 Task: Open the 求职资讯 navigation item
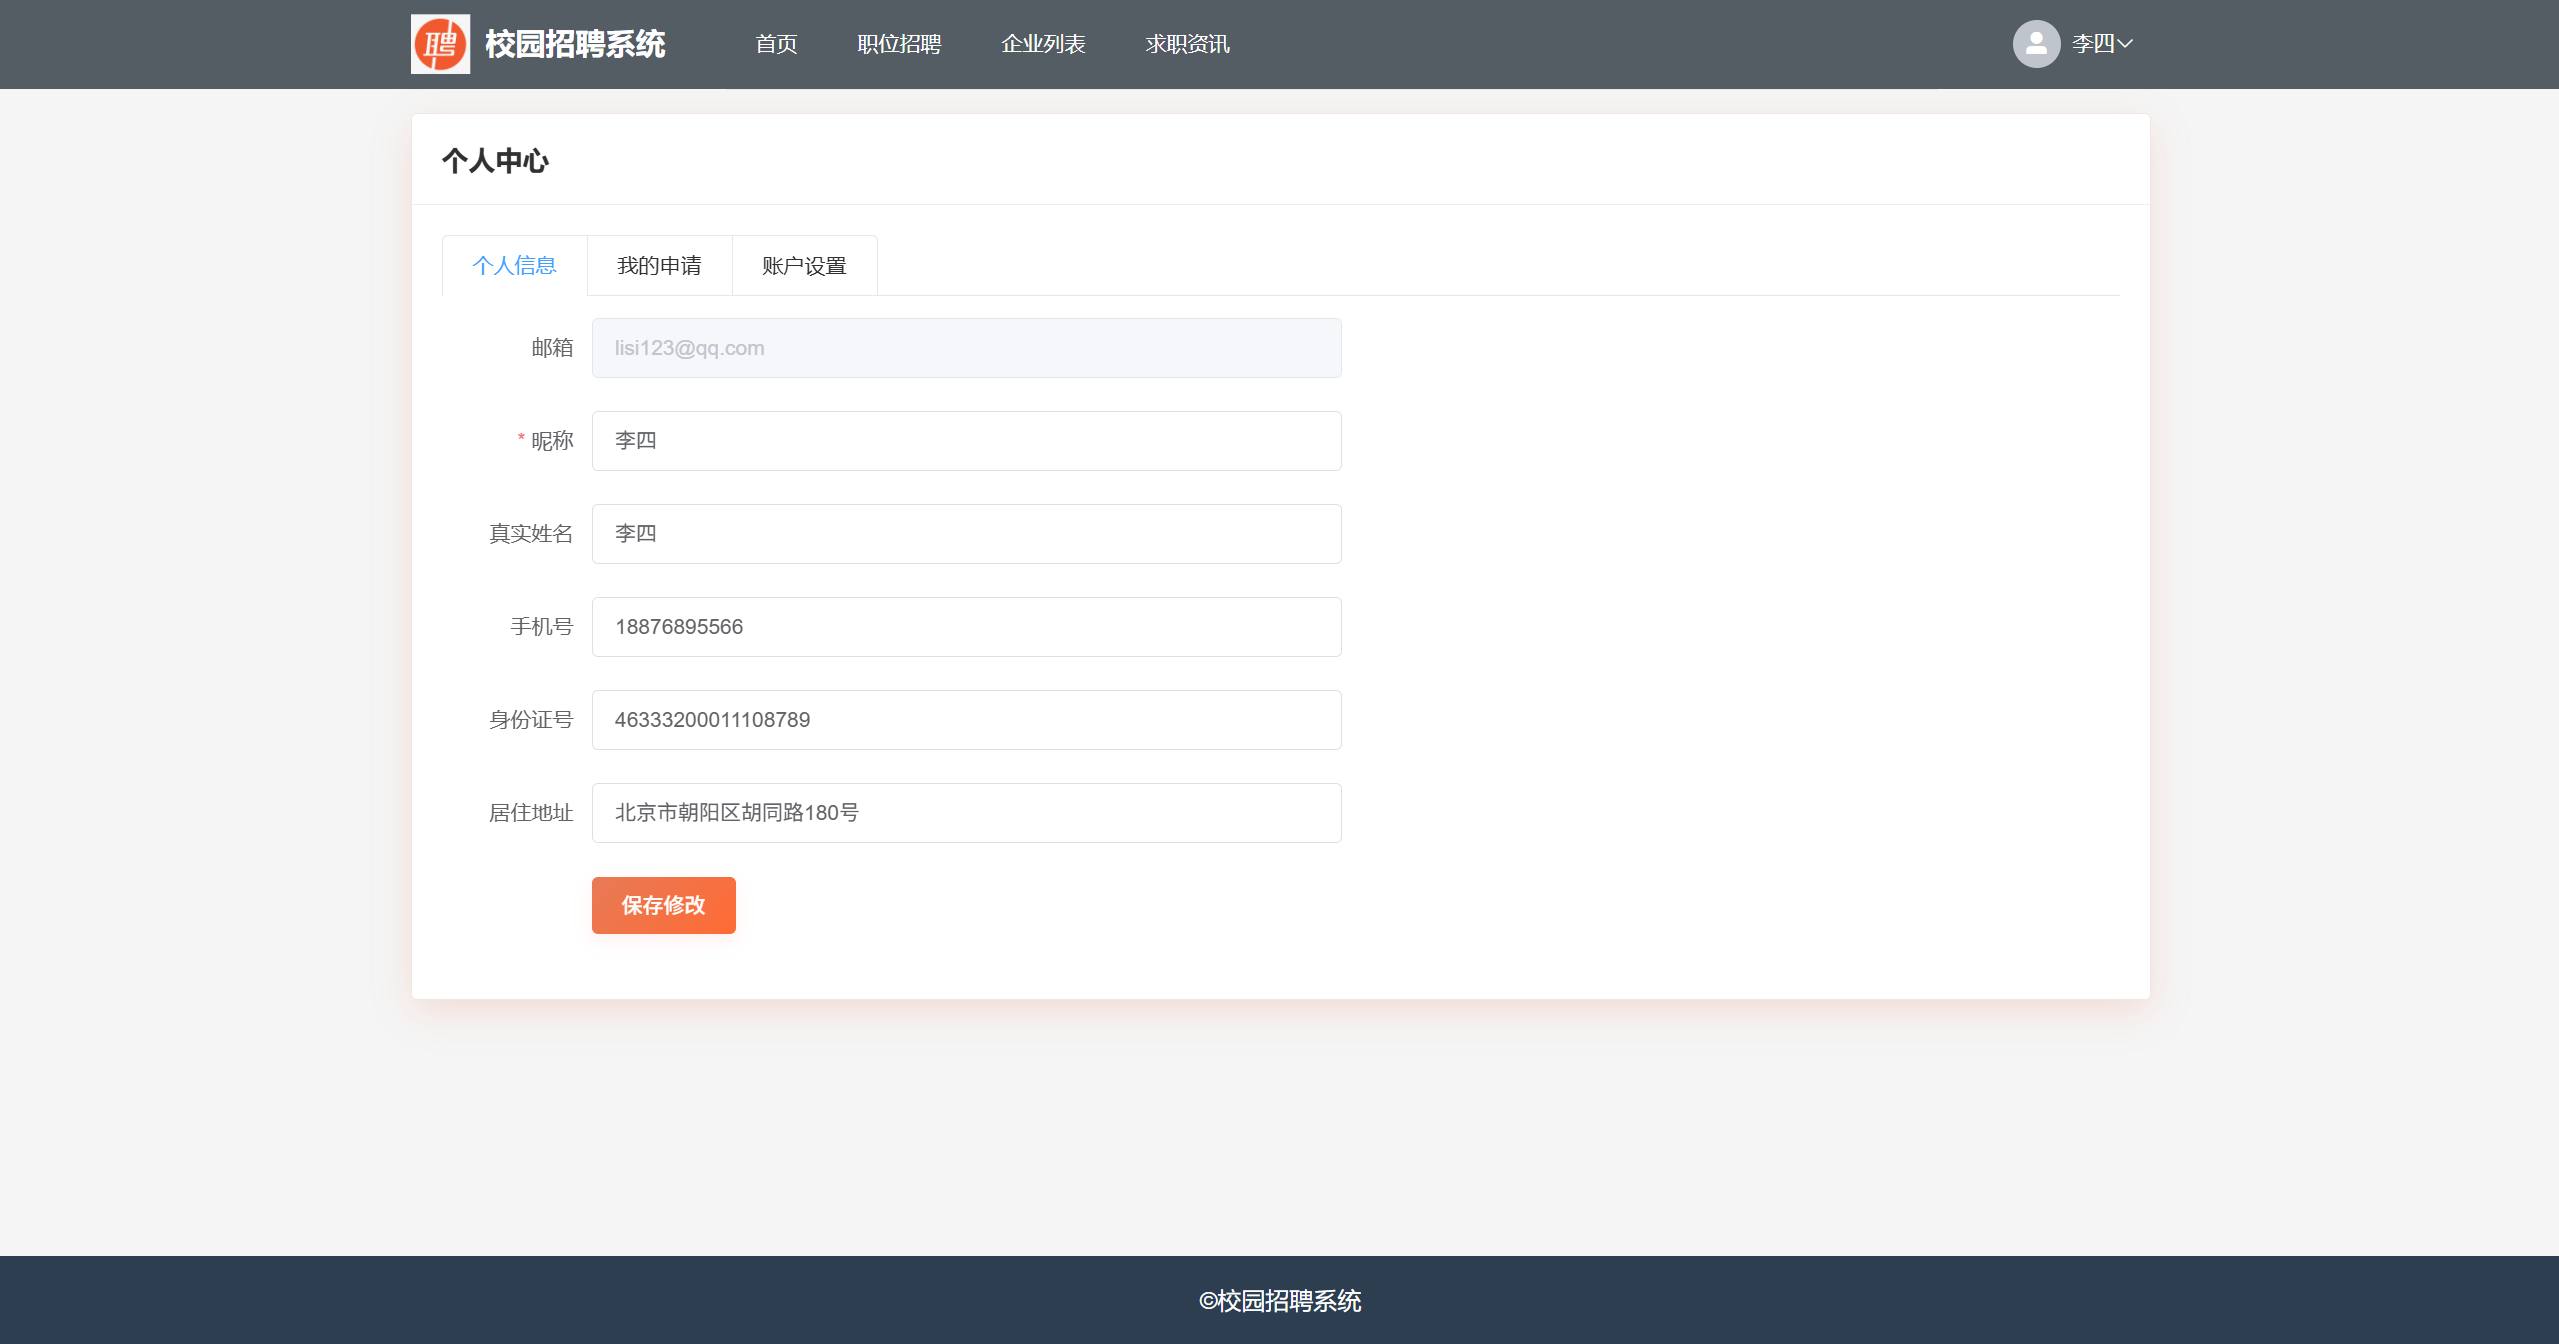tap(1187, 44)
